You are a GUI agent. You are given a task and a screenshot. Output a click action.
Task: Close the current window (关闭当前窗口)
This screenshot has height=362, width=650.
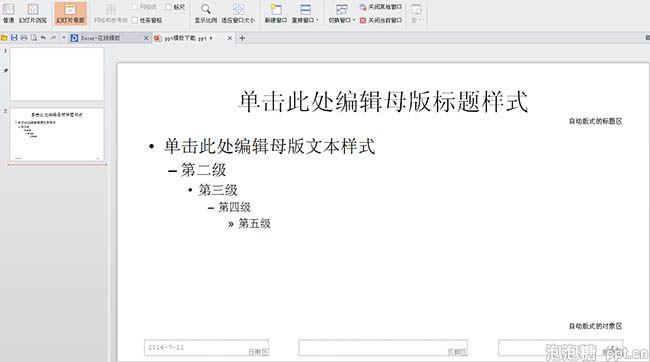(x=381, y=20)
